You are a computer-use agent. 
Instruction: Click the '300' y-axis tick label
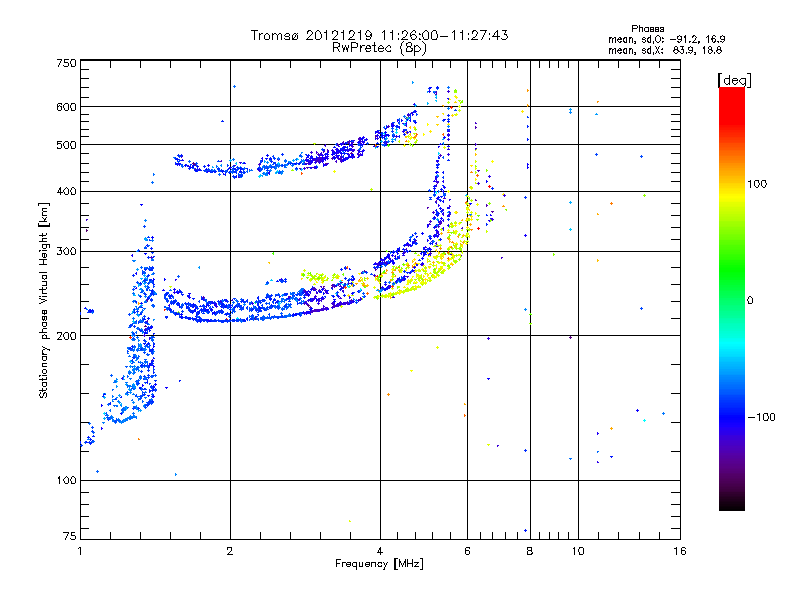coord(66,252)
